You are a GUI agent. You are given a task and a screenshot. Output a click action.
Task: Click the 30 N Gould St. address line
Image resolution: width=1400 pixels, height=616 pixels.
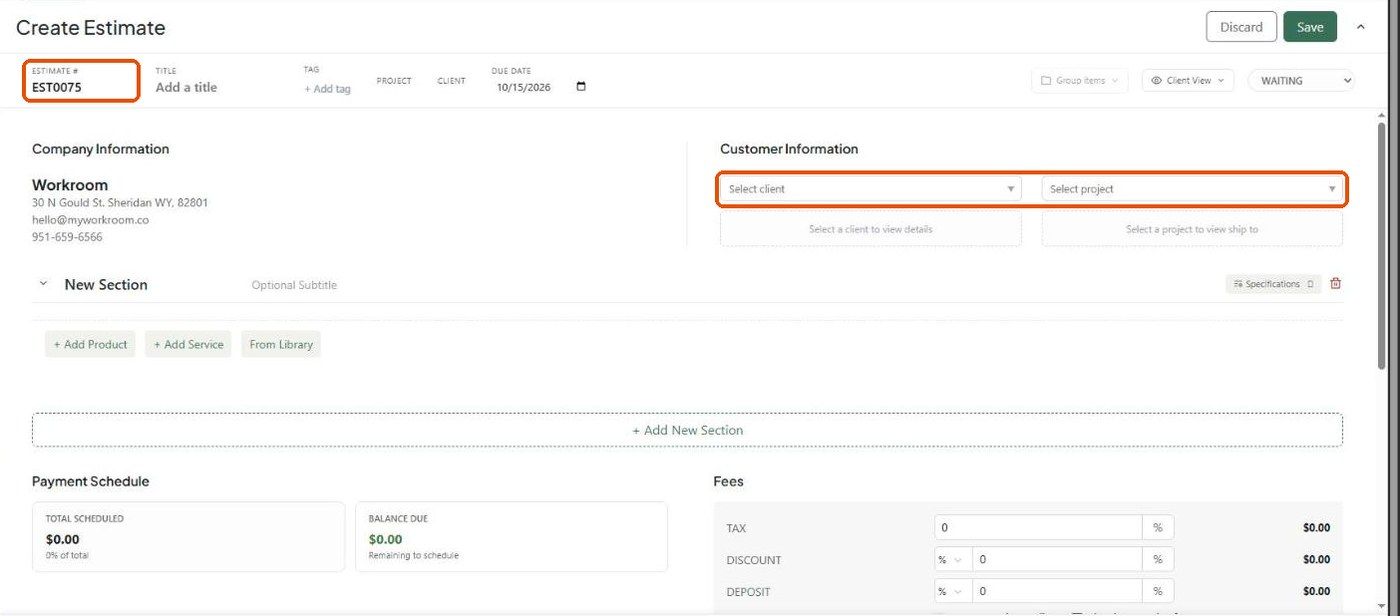pyautogui.click(x=120, y=203)
